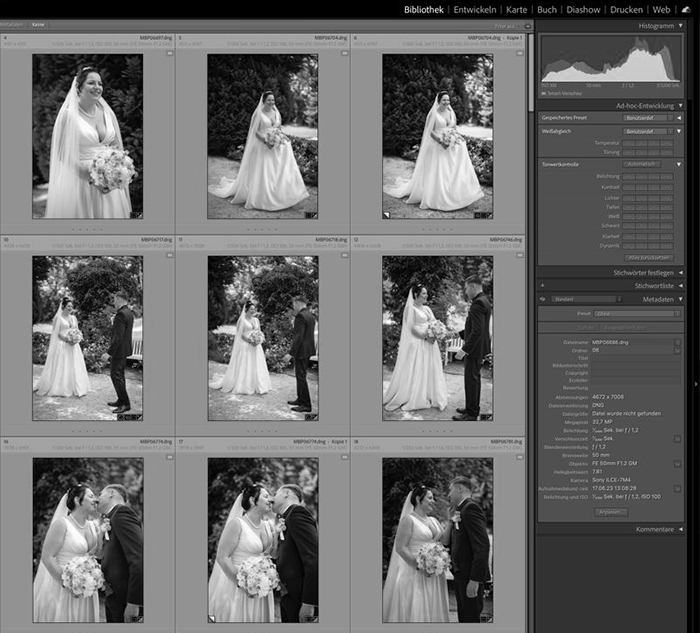This screenshot has width=700, height=633.
Task: Collapse the Histogramm panel
Action: pos(680,25)
